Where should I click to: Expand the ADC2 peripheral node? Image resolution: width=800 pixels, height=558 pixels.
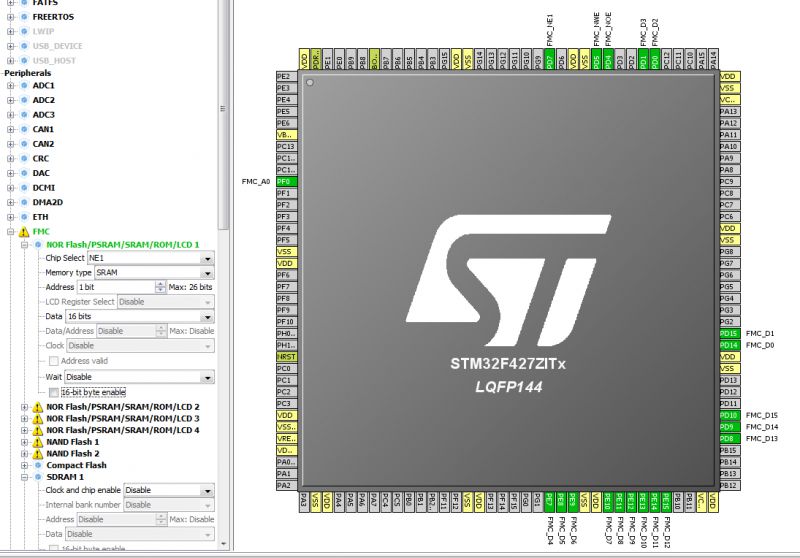pyautogui.click(x=10, y=100)
